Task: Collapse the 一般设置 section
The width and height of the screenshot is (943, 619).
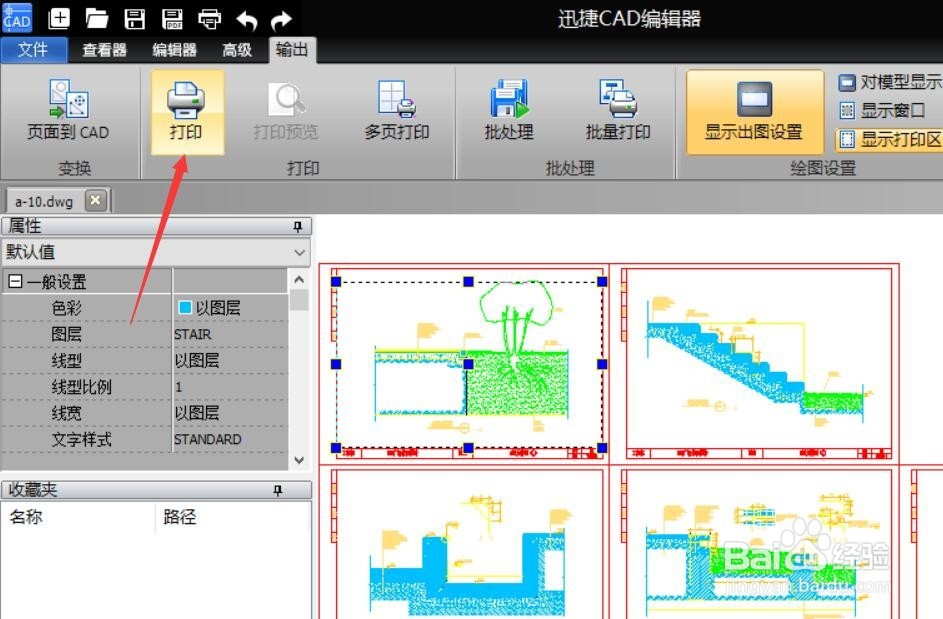Action: pos(15,281)
